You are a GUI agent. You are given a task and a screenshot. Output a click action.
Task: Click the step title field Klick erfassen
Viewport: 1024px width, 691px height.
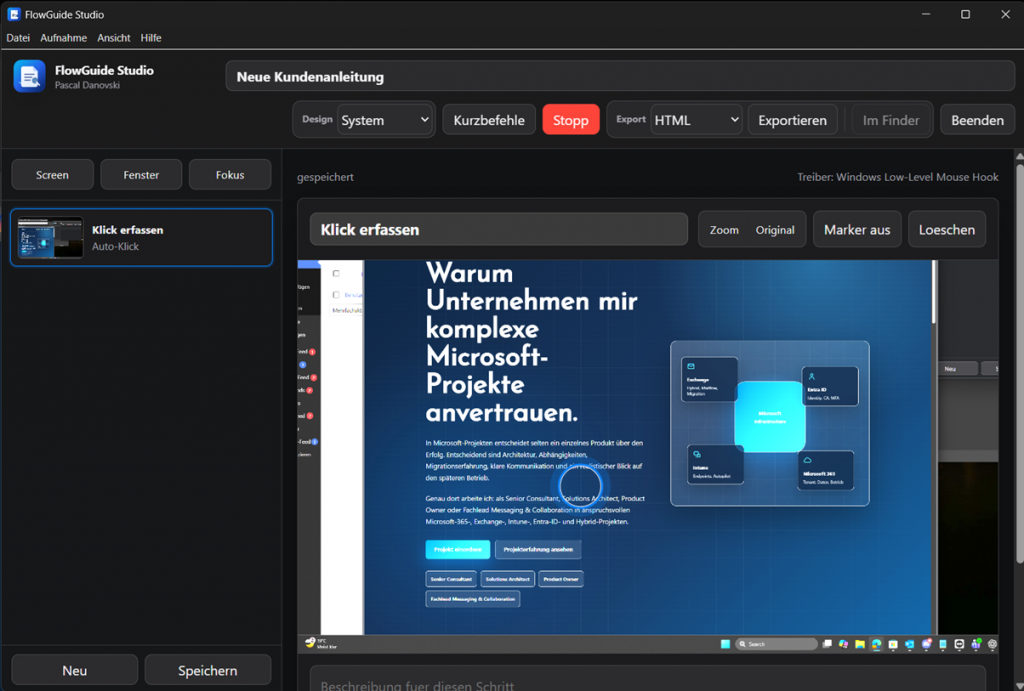(499, 229)
